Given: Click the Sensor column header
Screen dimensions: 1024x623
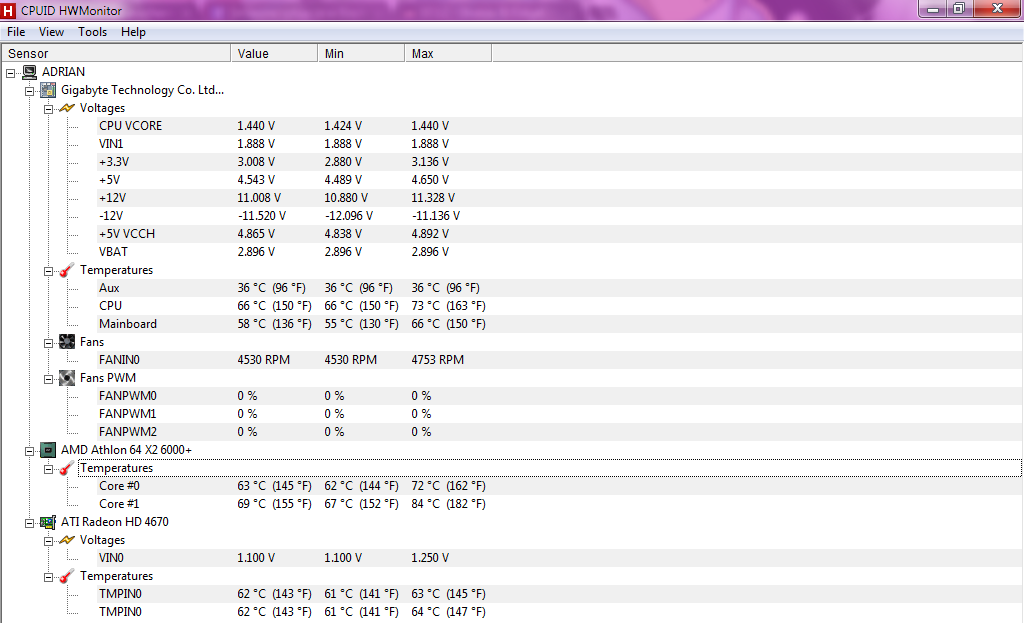Looking at the screenshot, I should point(116,54).
